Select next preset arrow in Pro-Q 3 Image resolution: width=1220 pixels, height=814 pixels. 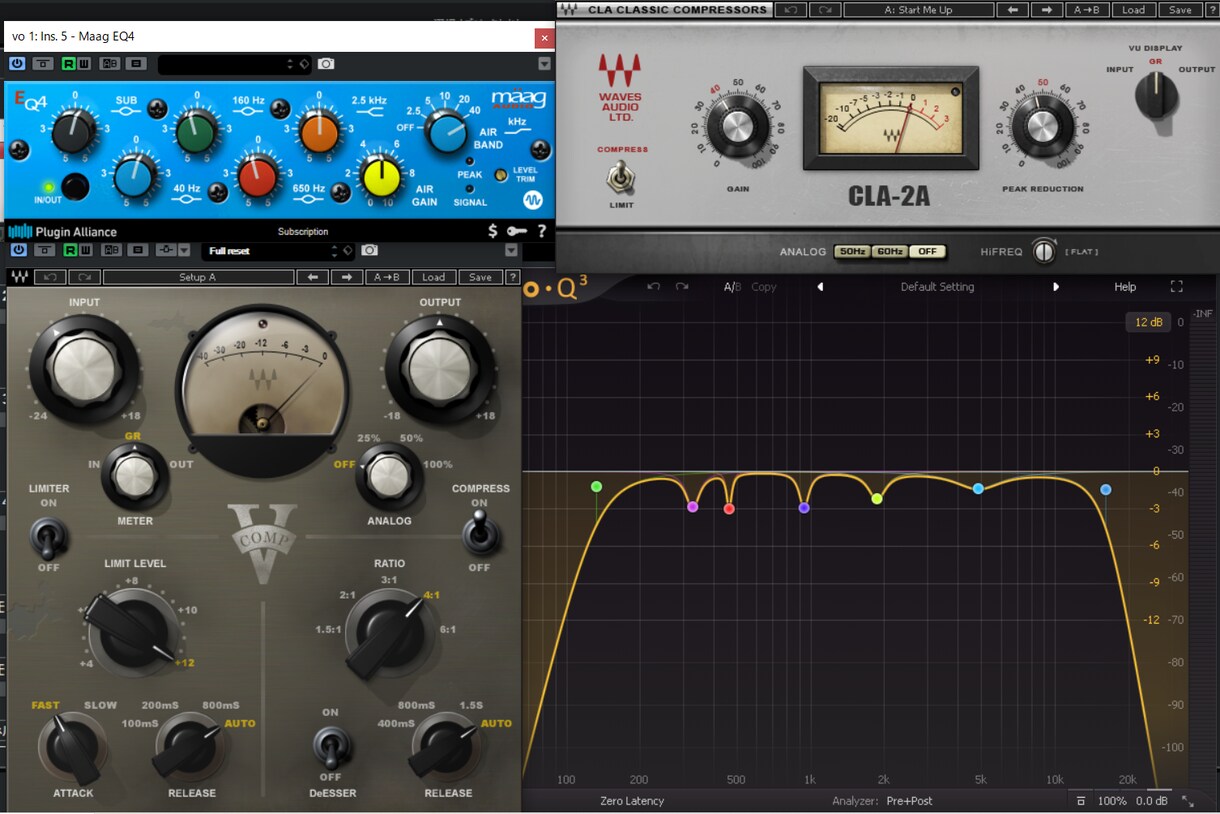pos(1055,287)
